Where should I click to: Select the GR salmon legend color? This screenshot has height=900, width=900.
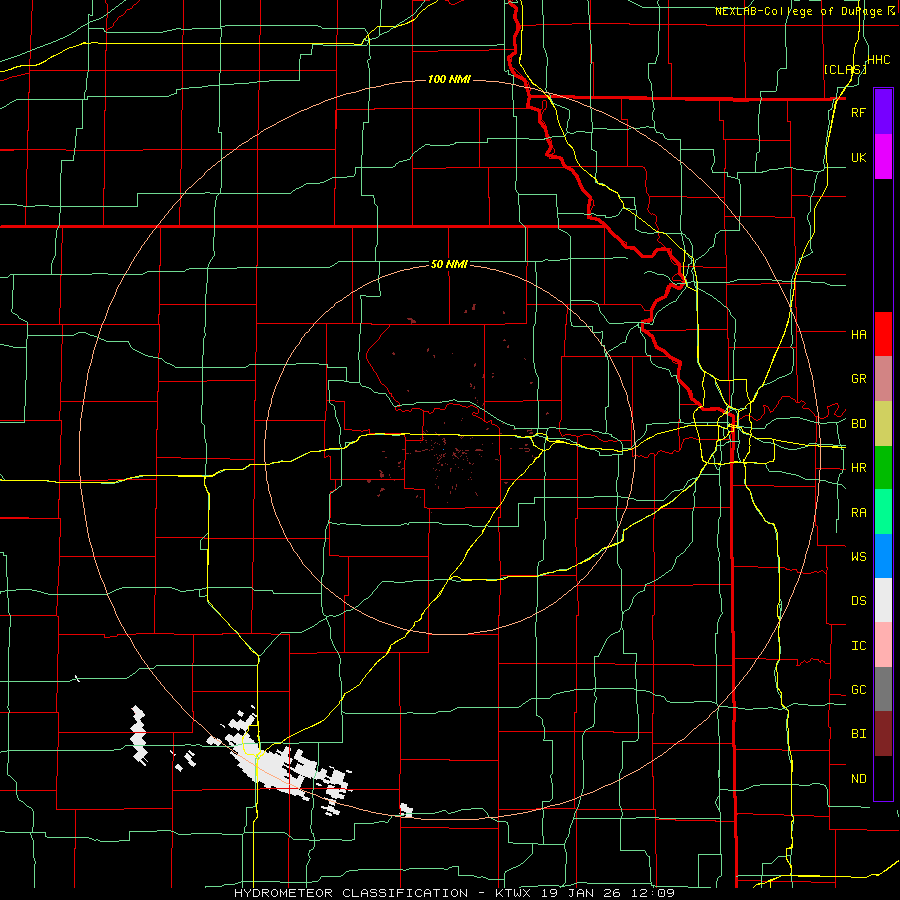pyautogui.click(x=883, y=379)
